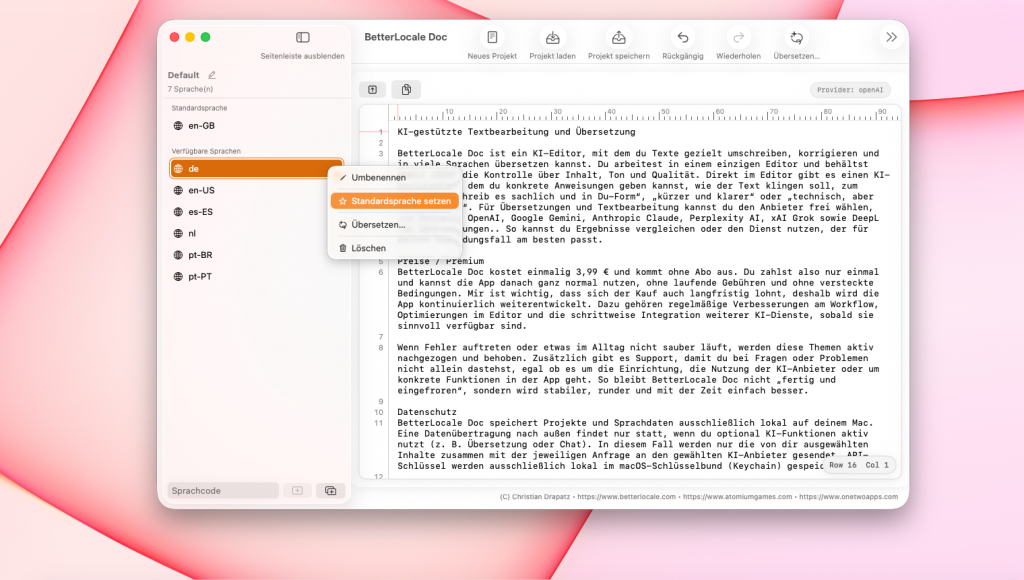Choose Umbenennen in the context menu
1024x580 pixels.
pyautogui.click(x=378, y=177)
